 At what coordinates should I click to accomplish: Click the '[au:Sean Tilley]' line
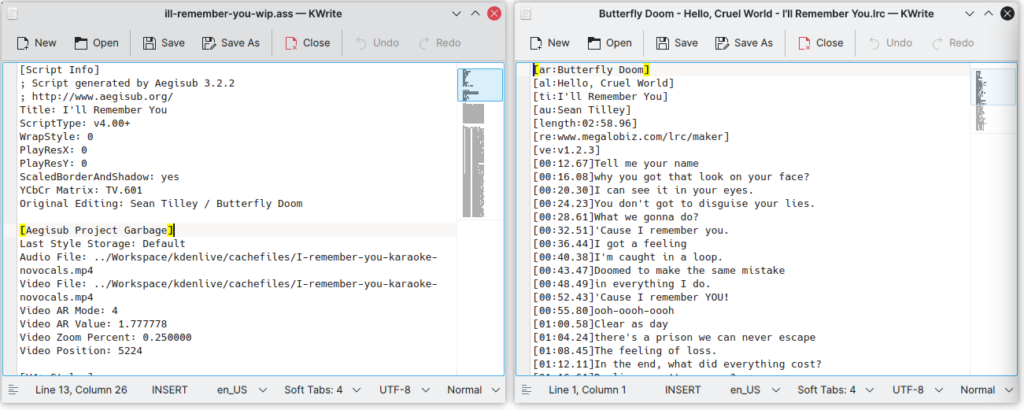[582, 110]
